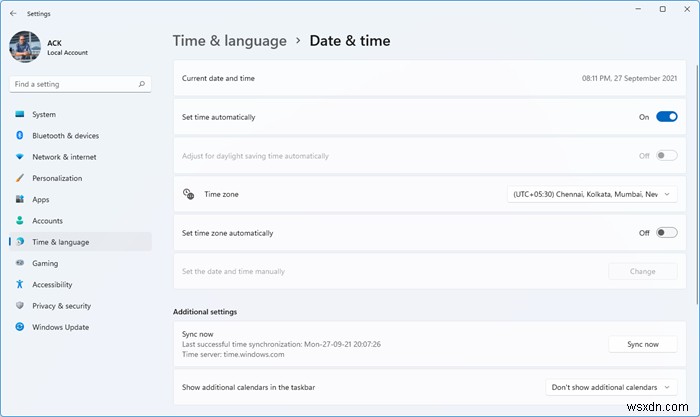Open Accessibility settings page
Image resolution: width=700 pixels, height=417 pixels.
coord(52,285)
